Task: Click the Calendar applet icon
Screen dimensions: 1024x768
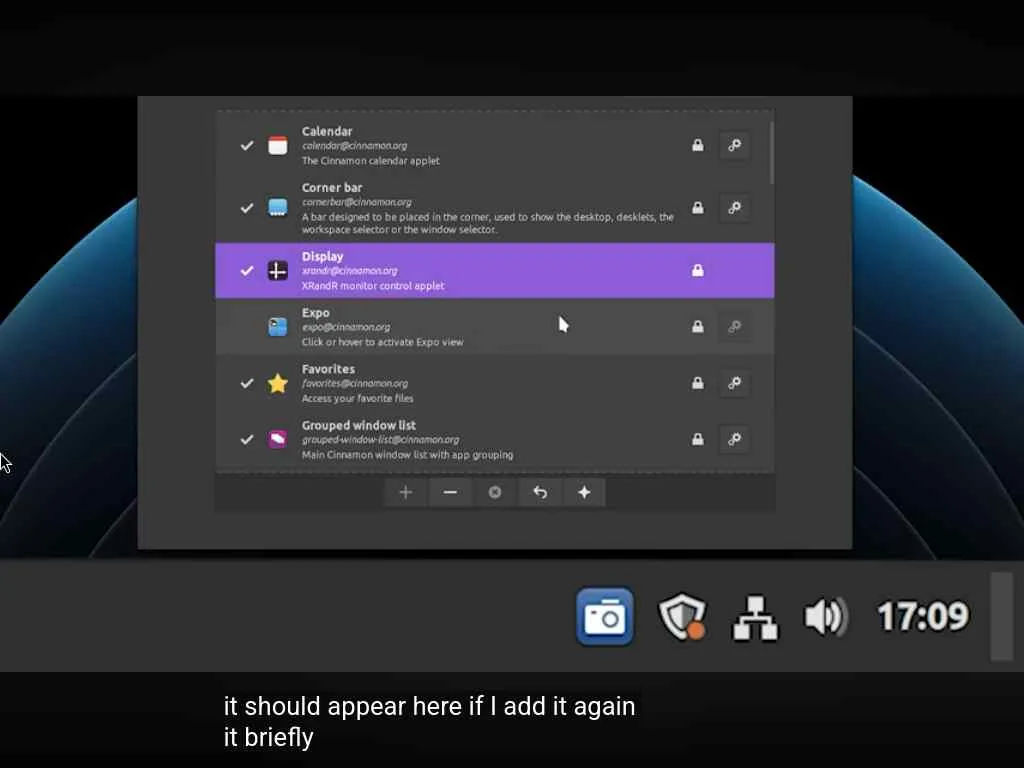Action: tap(278, 145)
